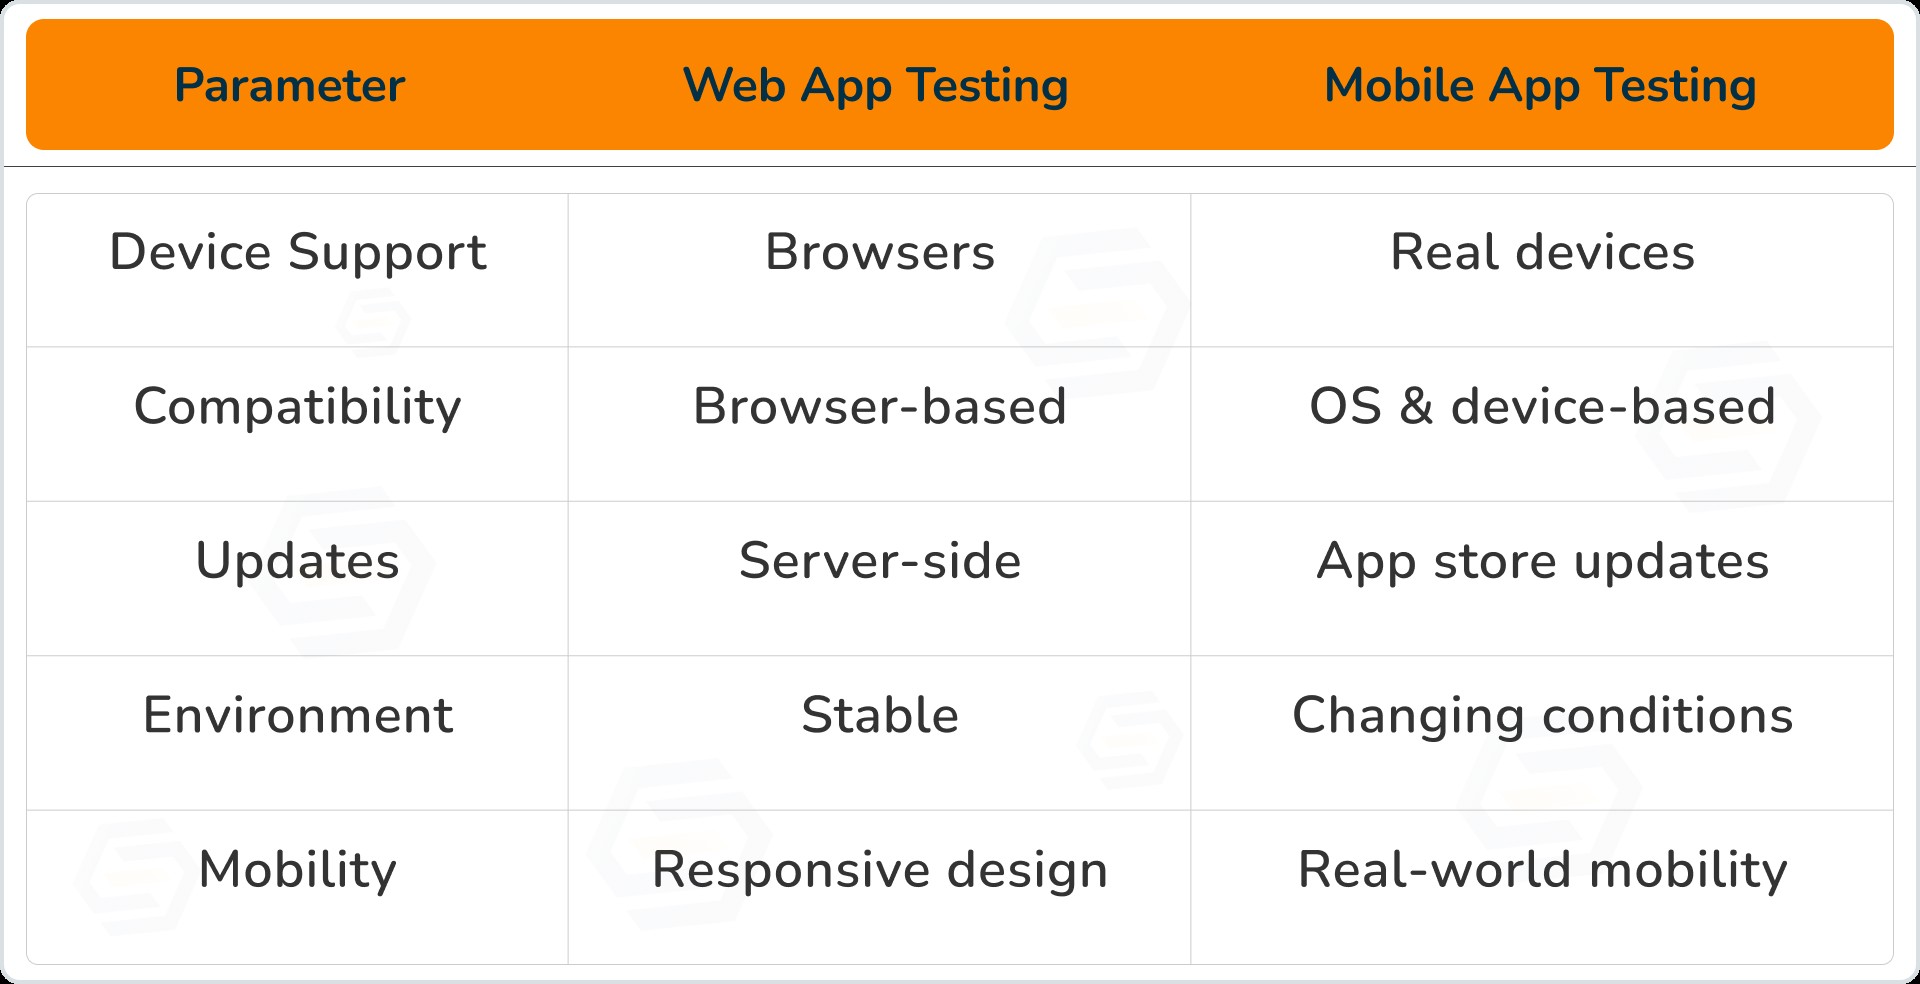Click the Changing conditions cell
1920x984 pixels.
click(1542, 716)
